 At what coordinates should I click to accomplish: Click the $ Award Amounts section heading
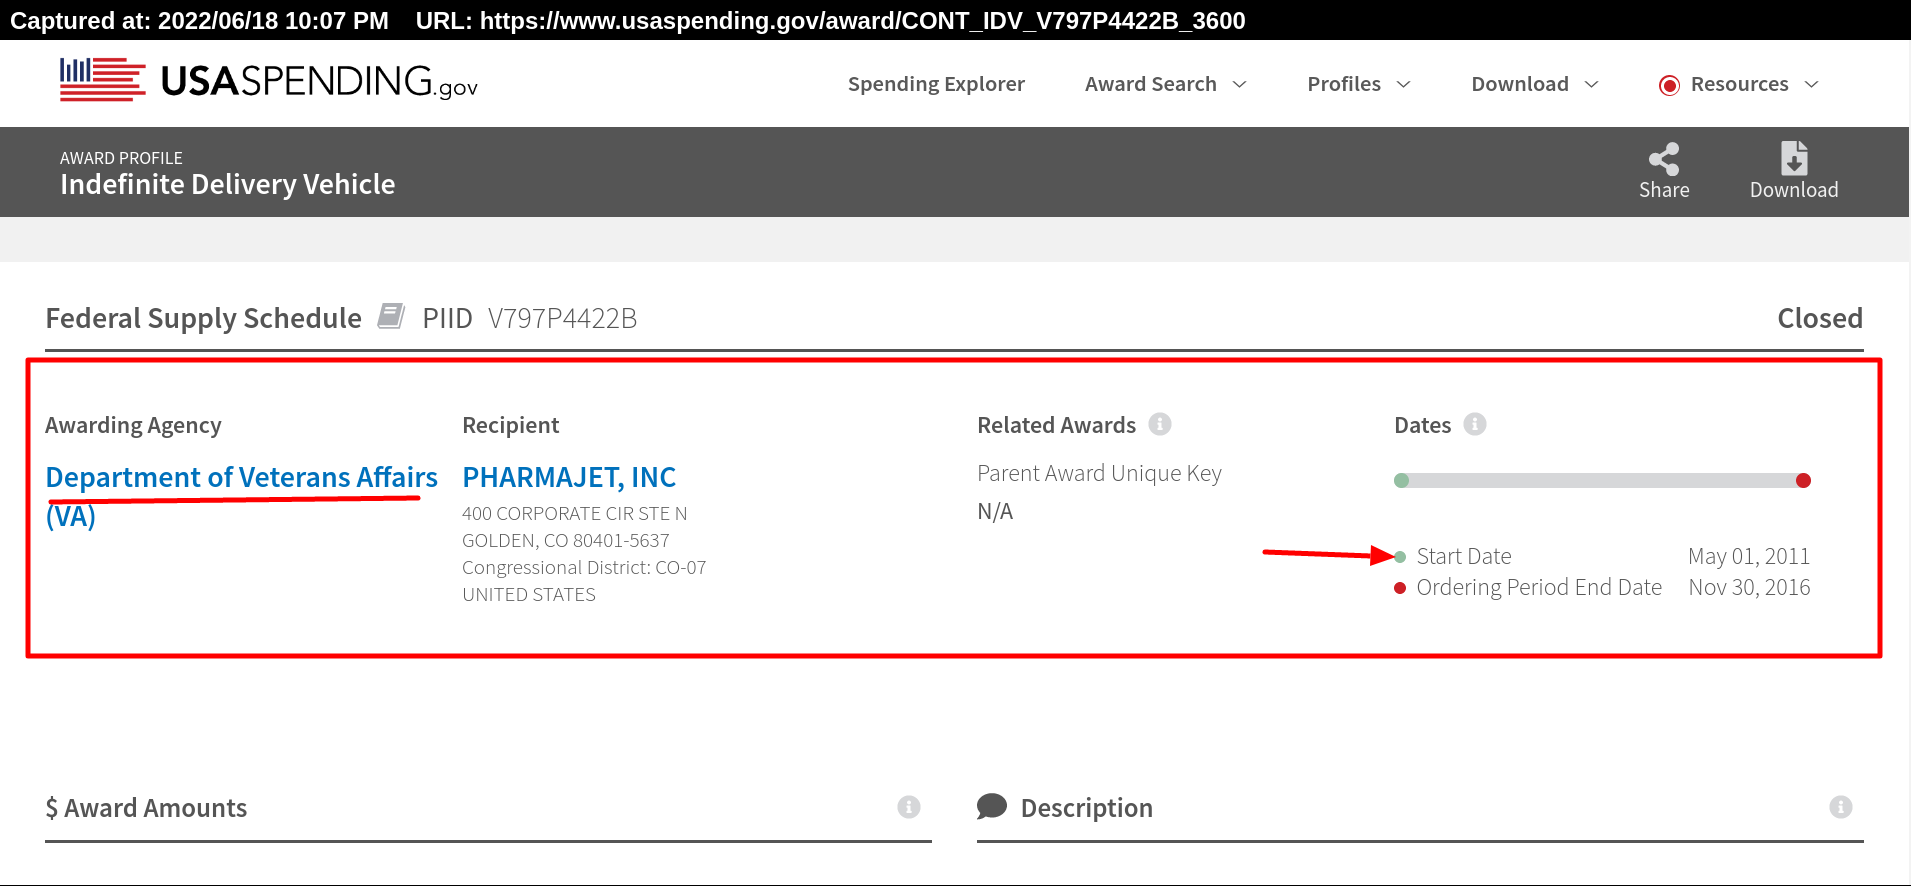coord(146,808)
